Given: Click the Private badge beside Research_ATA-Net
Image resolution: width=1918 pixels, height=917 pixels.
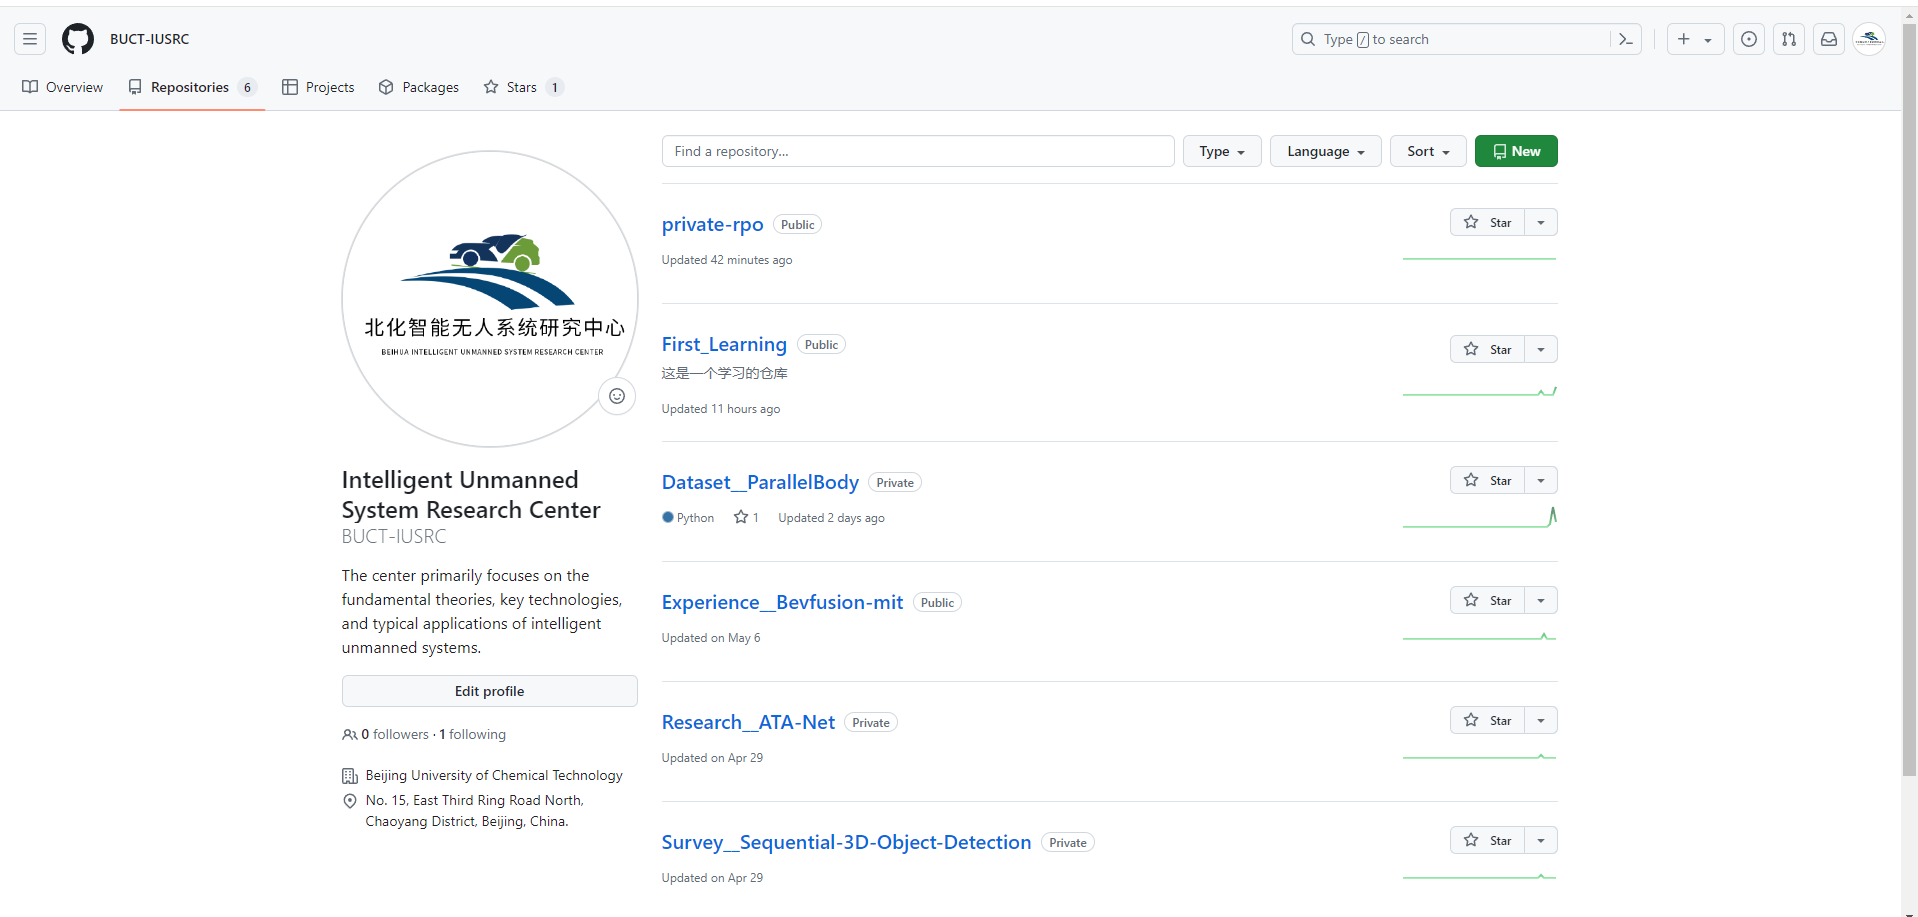Looking at the screenshot, I should click(x=871, y=723).
